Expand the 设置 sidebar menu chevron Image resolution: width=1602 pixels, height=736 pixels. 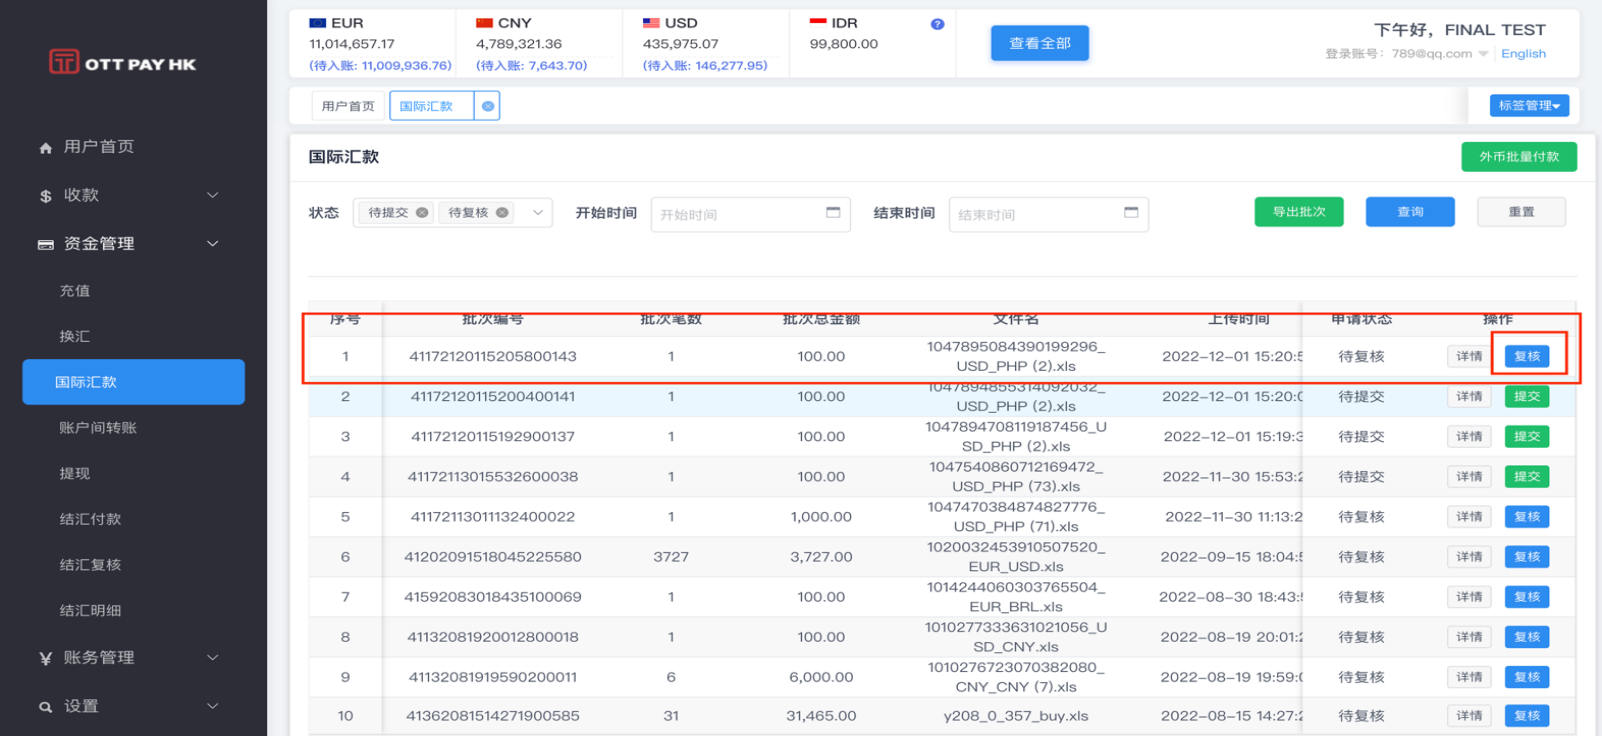pyautogui.click(x=212, y=706)
